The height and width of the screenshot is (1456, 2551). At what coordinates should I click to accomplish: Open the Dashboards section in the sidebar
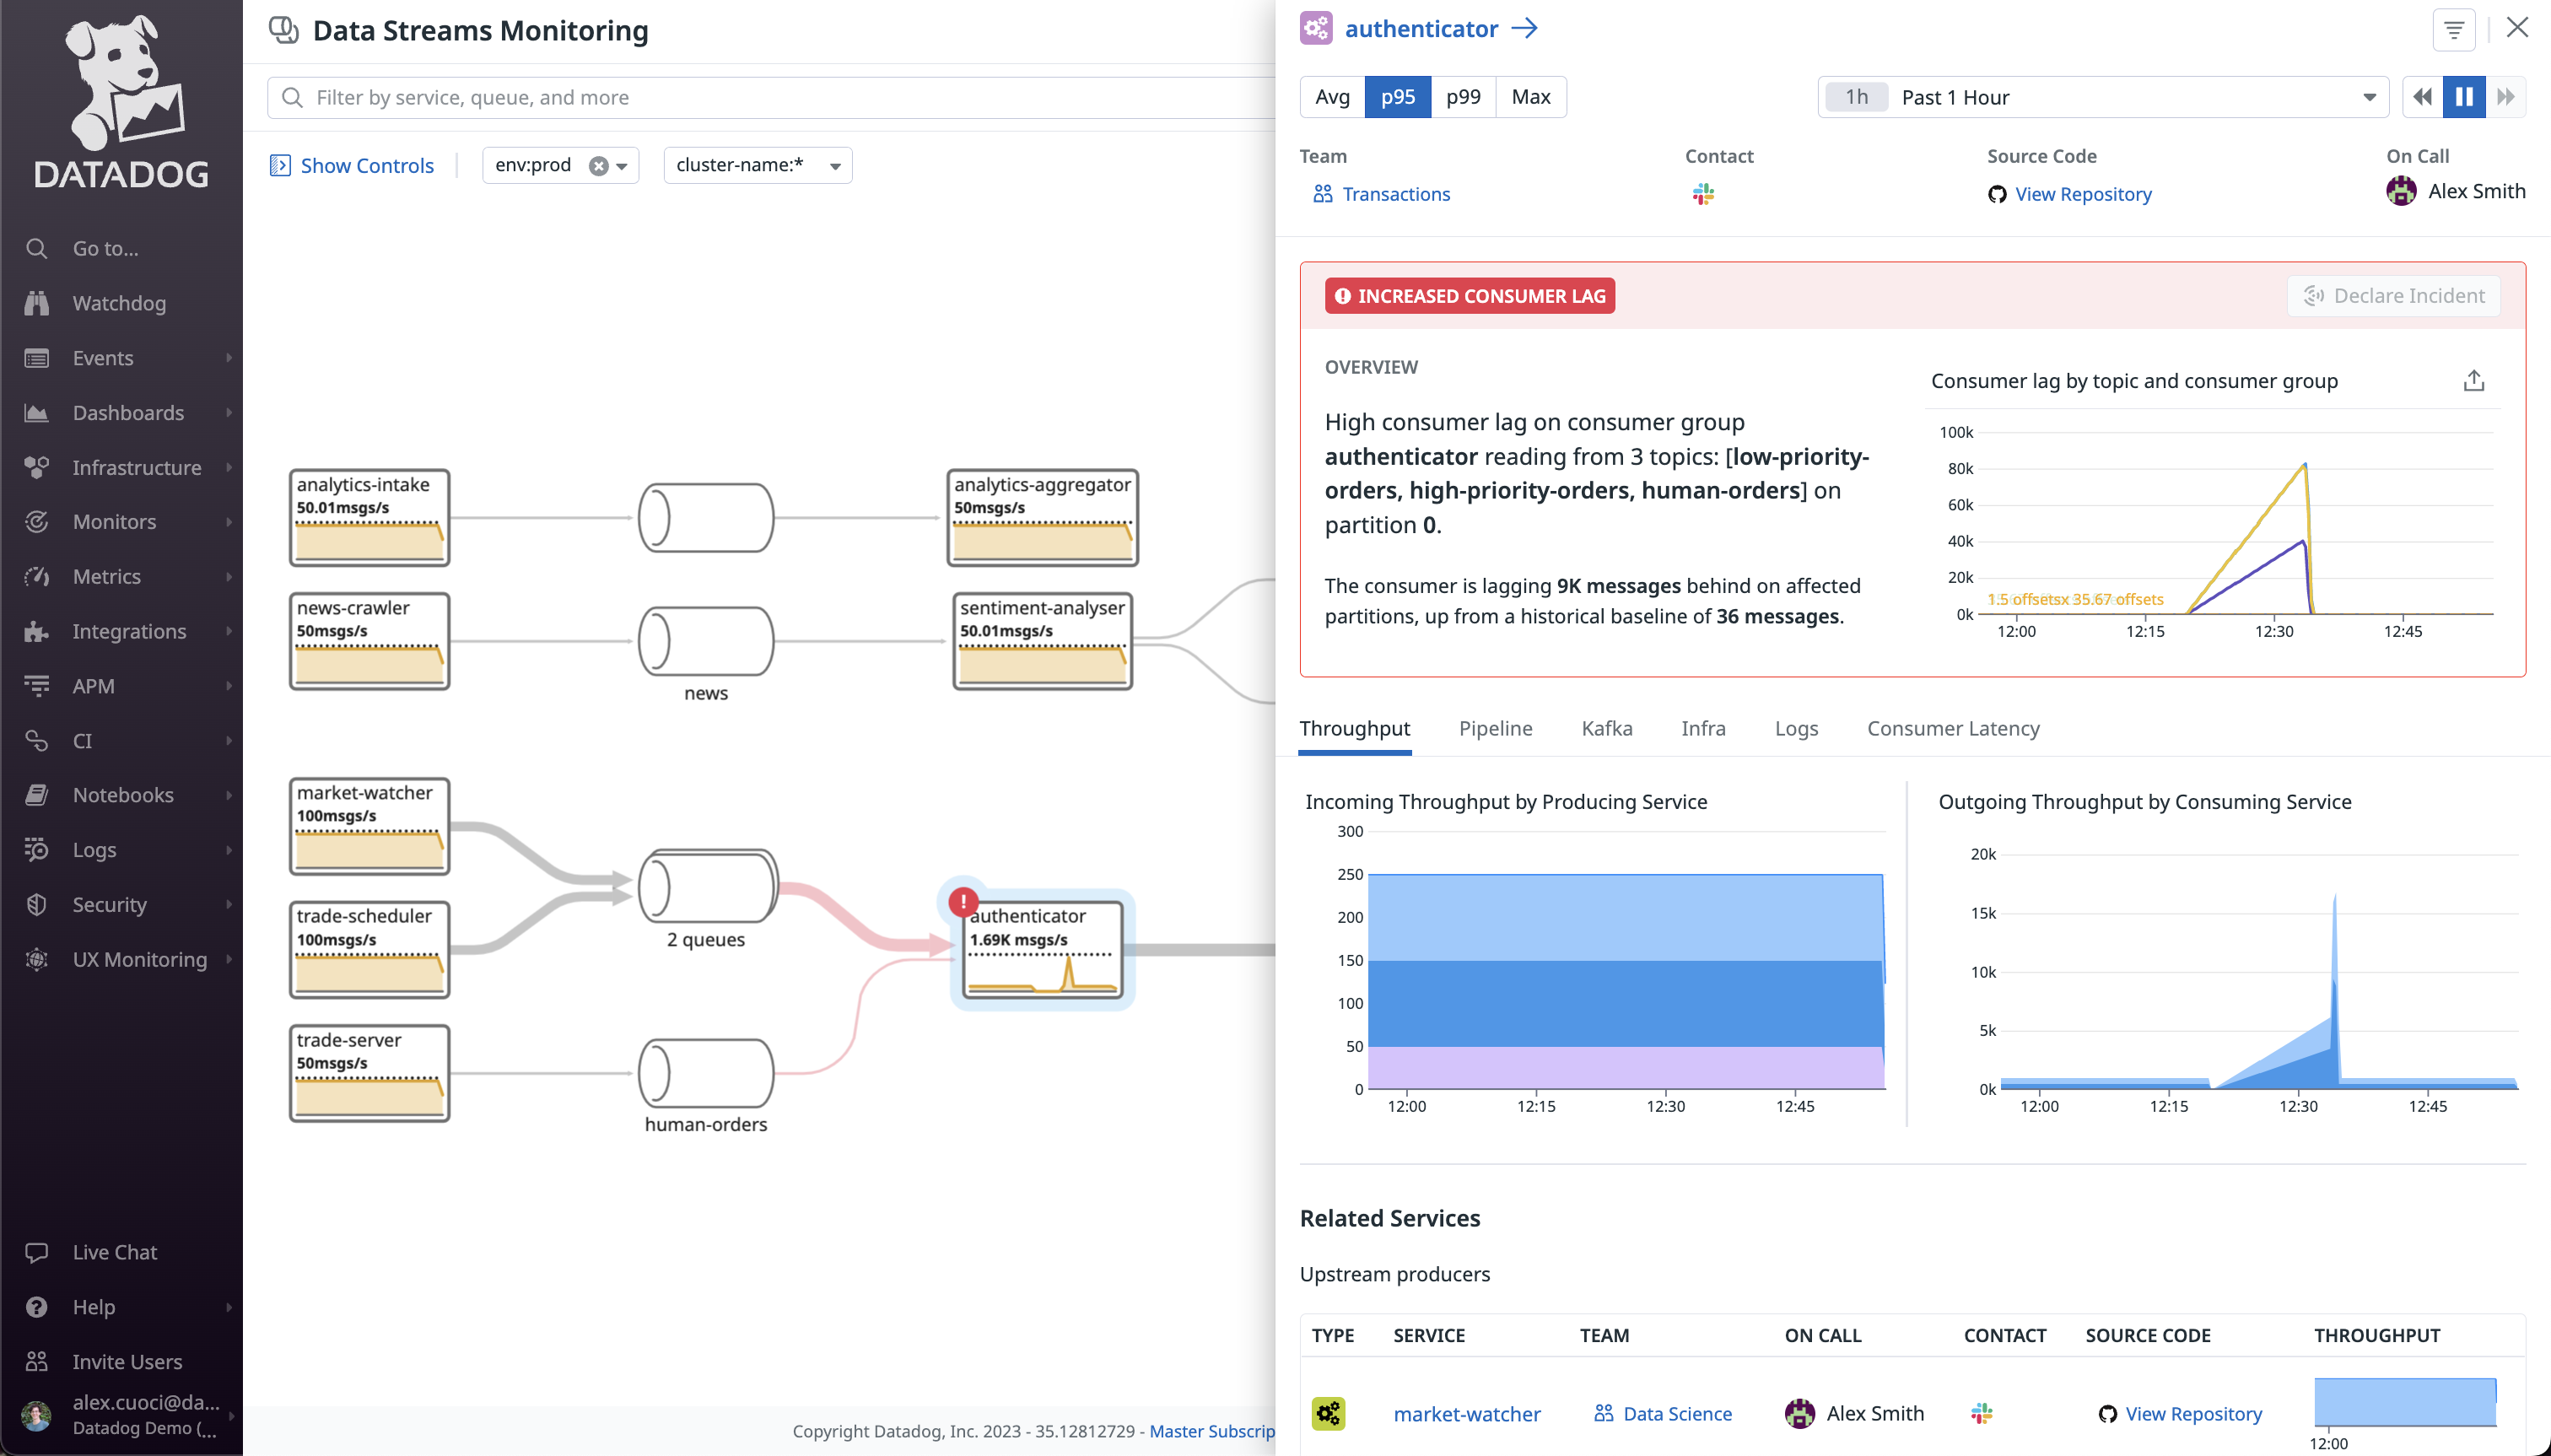click(128, 412)
